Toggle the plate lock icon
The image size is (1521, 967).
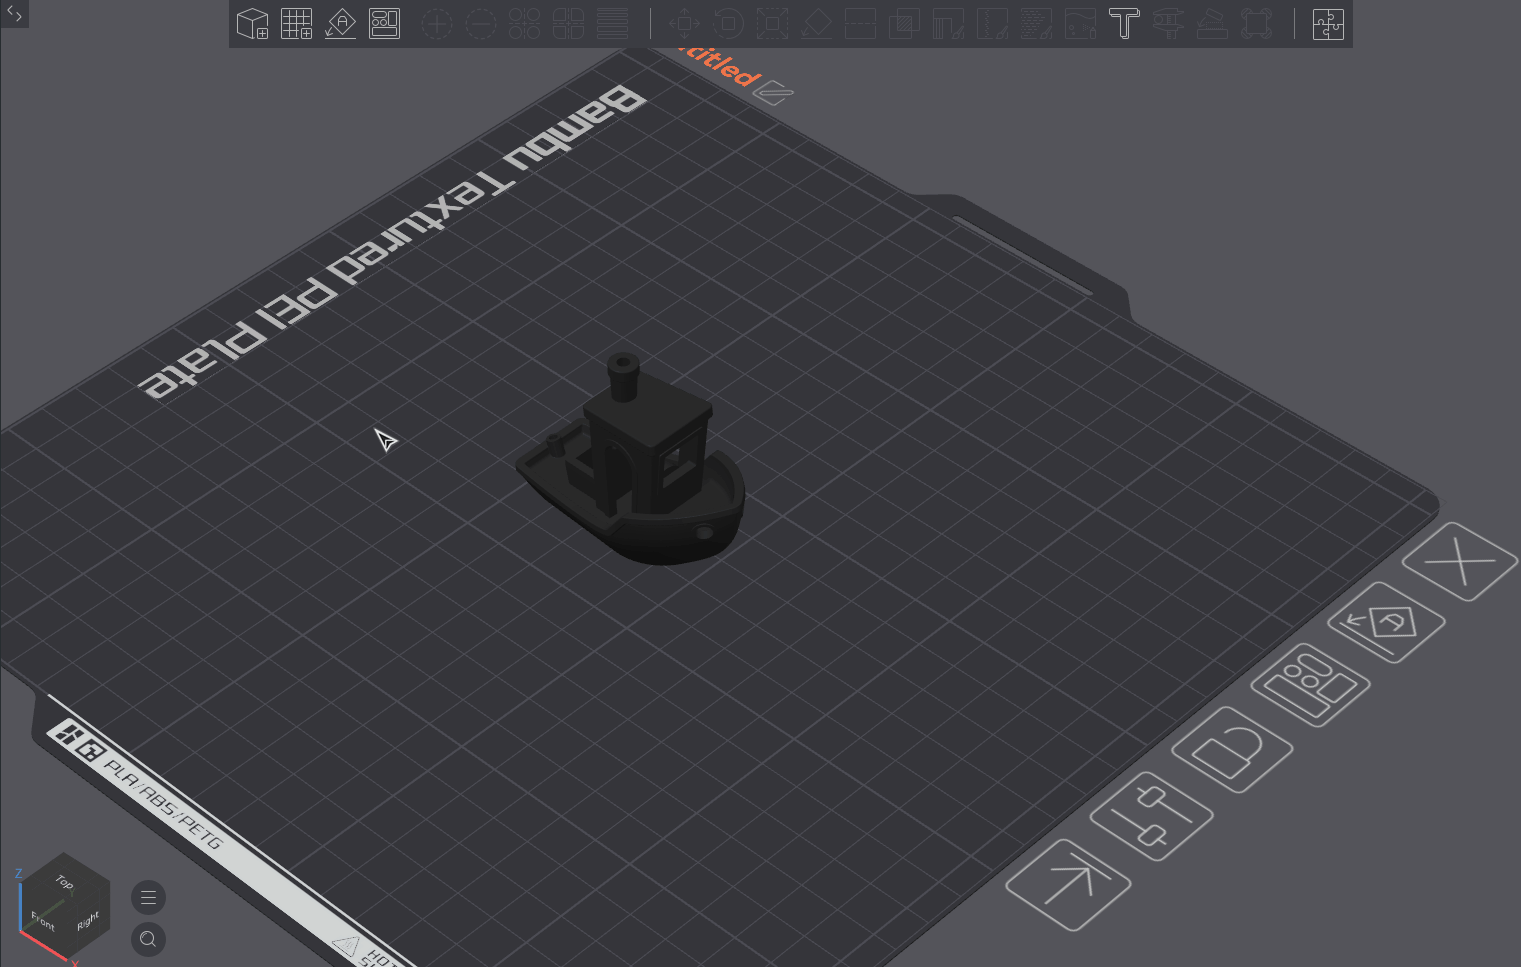(1232, 750)
